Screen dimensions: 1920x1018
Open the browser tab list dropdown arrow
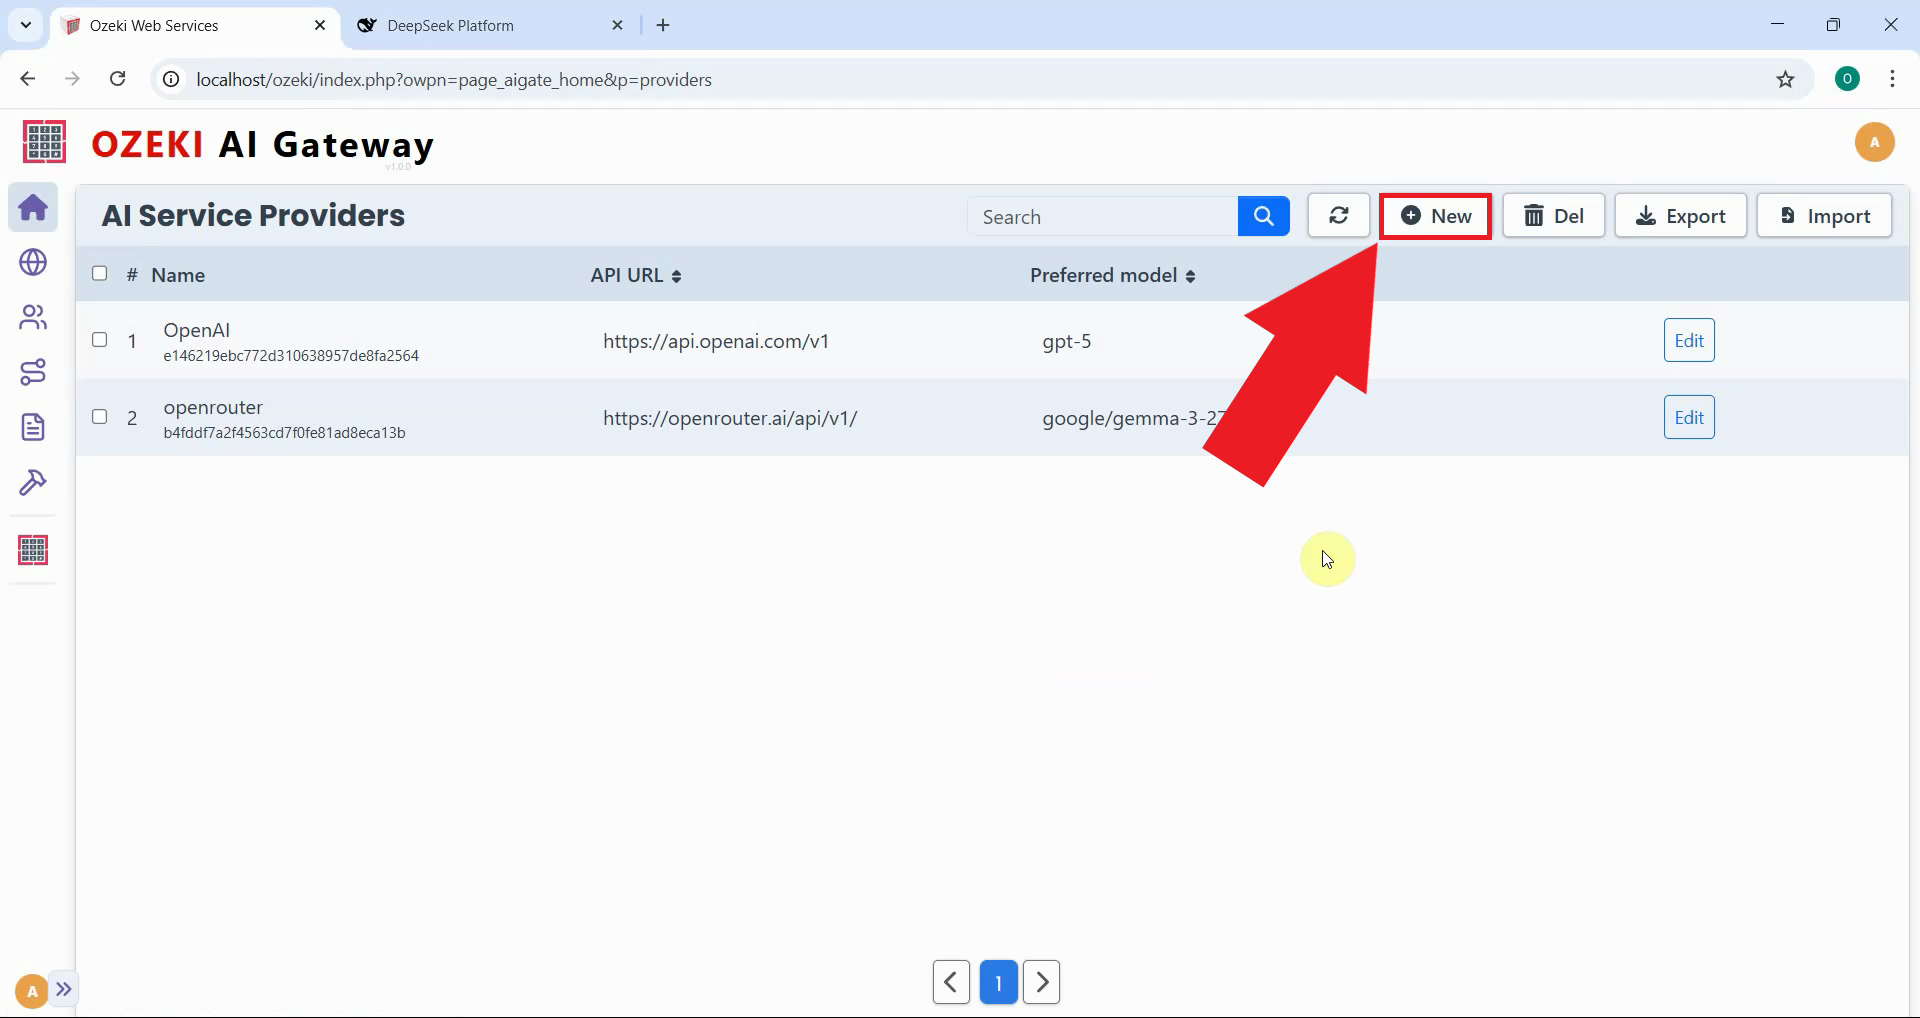tap(24, 25)
